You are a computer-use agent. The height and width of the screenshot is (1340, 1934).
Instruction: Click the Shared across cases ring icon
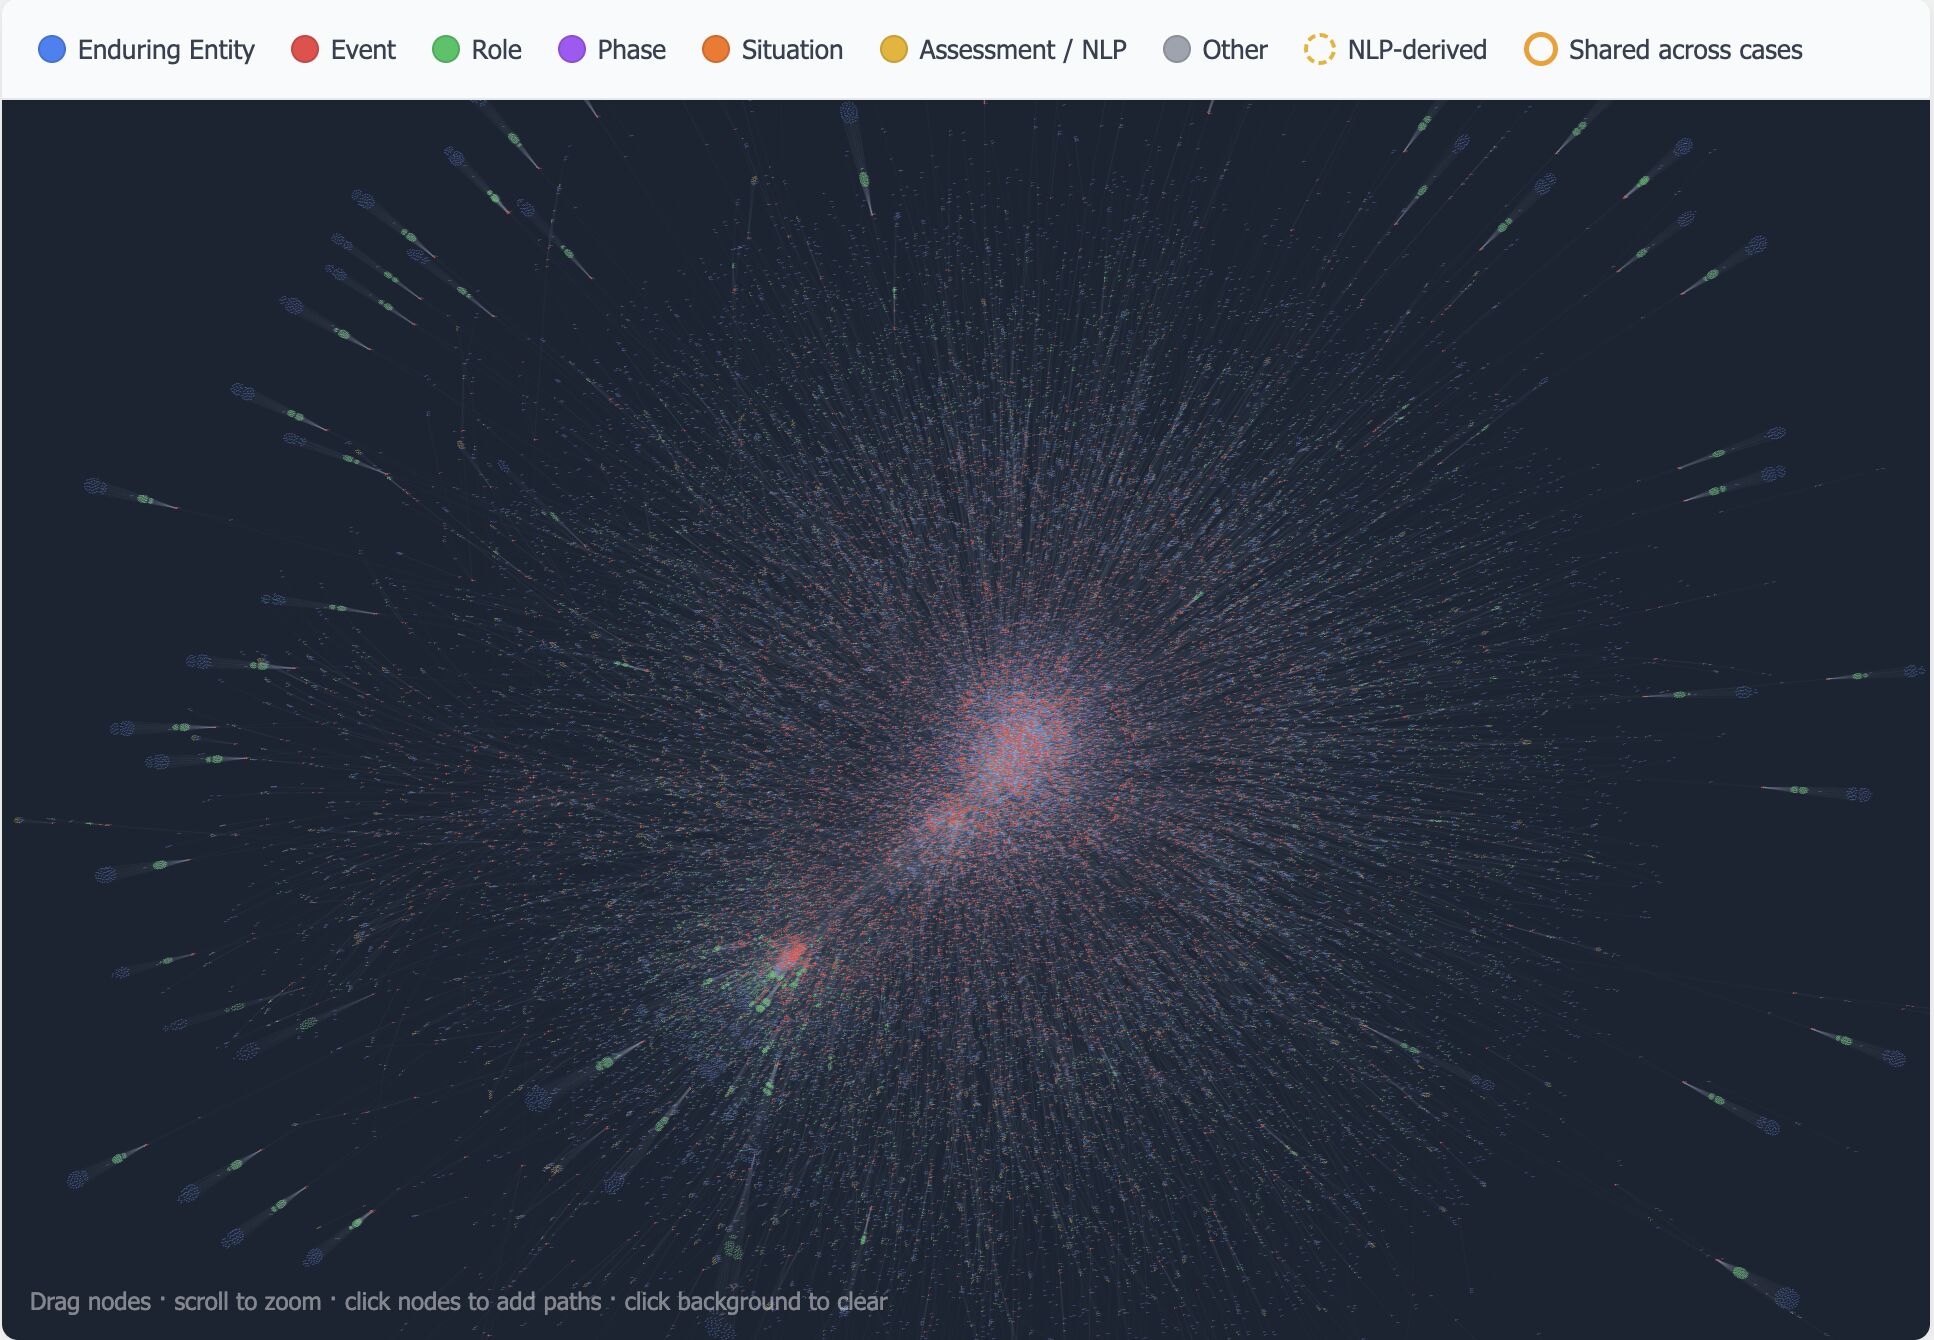pyautogui.click(x=1541, y=49)
